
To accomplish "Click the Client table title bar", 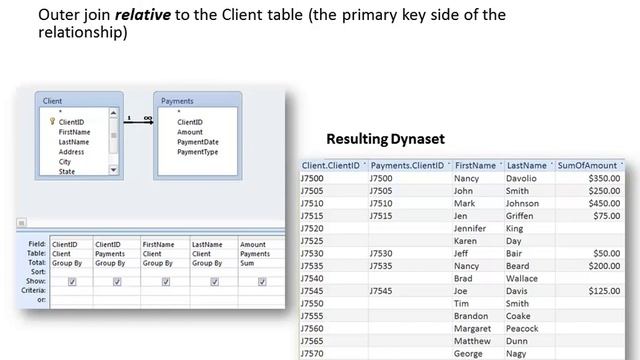I will click(79, 100).
